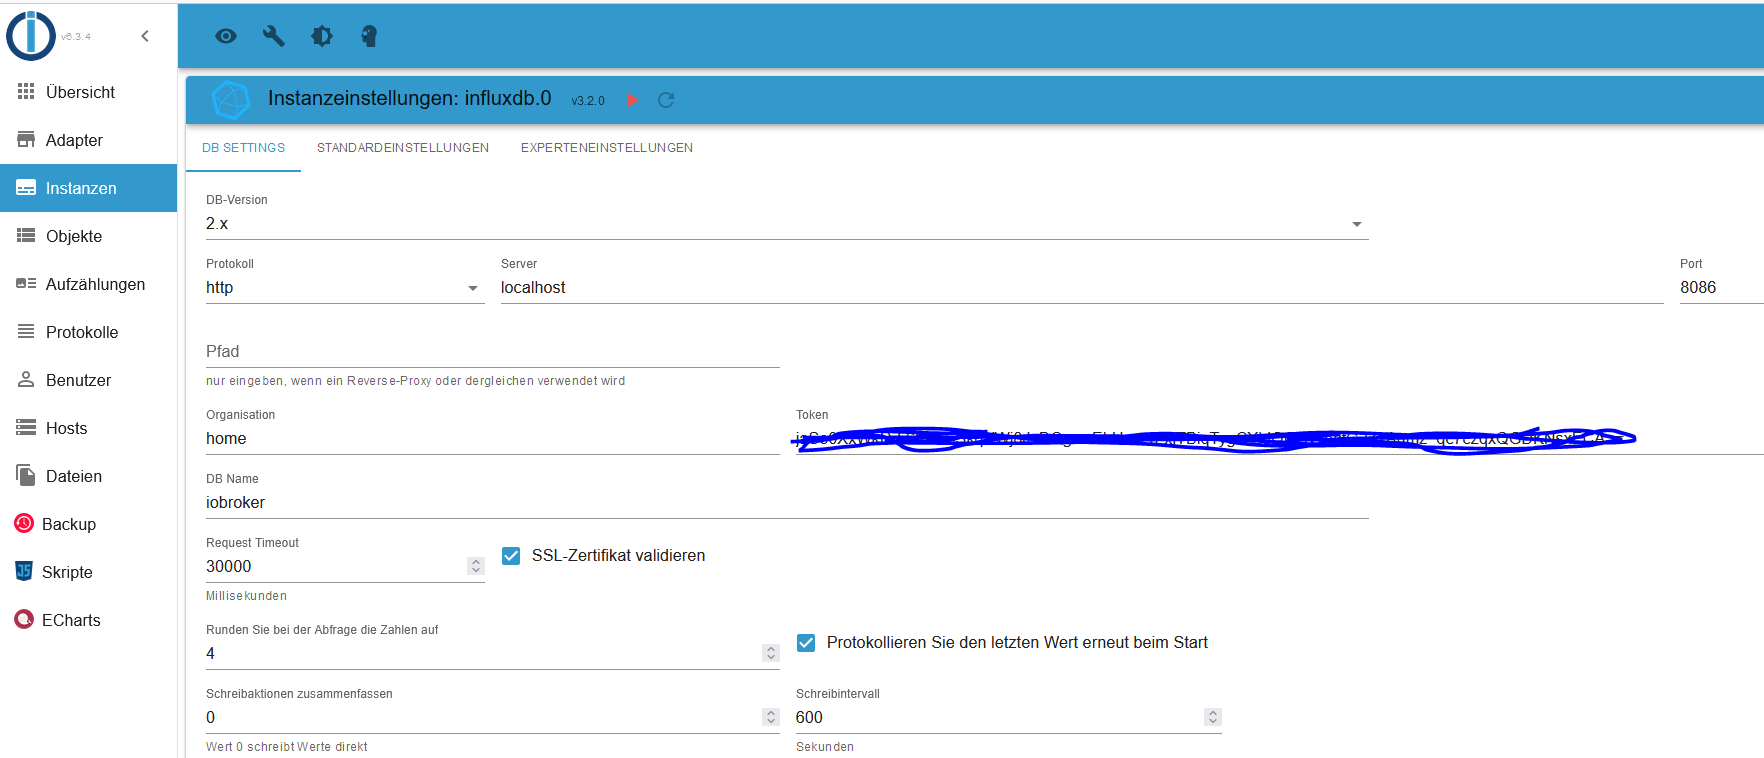Click the ioBroker logo
The height and width of the screenshot is (758, 1764).
[31, 36]
